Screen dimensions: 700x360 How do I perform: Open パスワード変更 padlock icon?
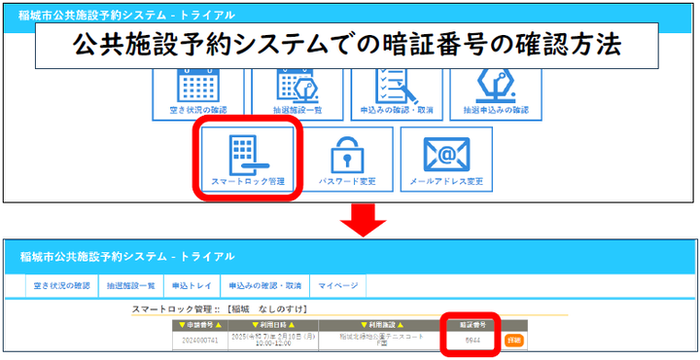point(347,159)
